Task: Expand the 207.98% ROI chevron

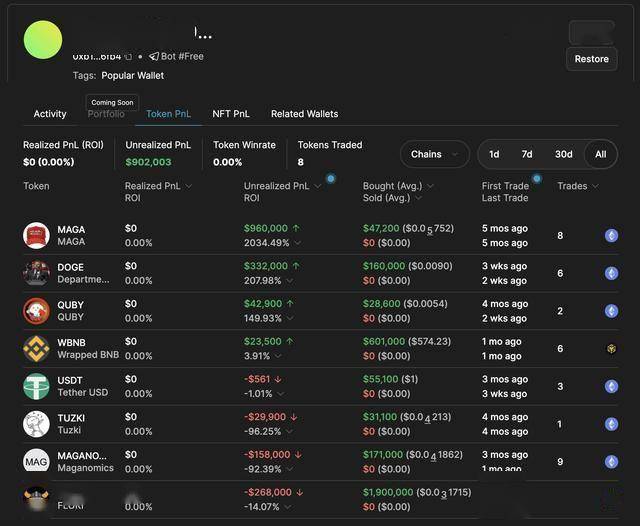Action: coord(290,281)
